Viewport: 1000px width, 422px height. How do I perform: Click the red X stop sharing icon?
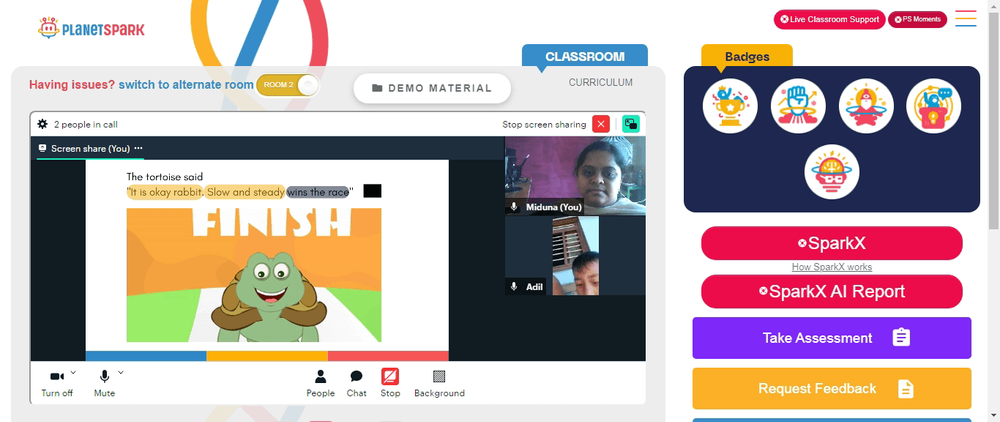pos(601,124)
